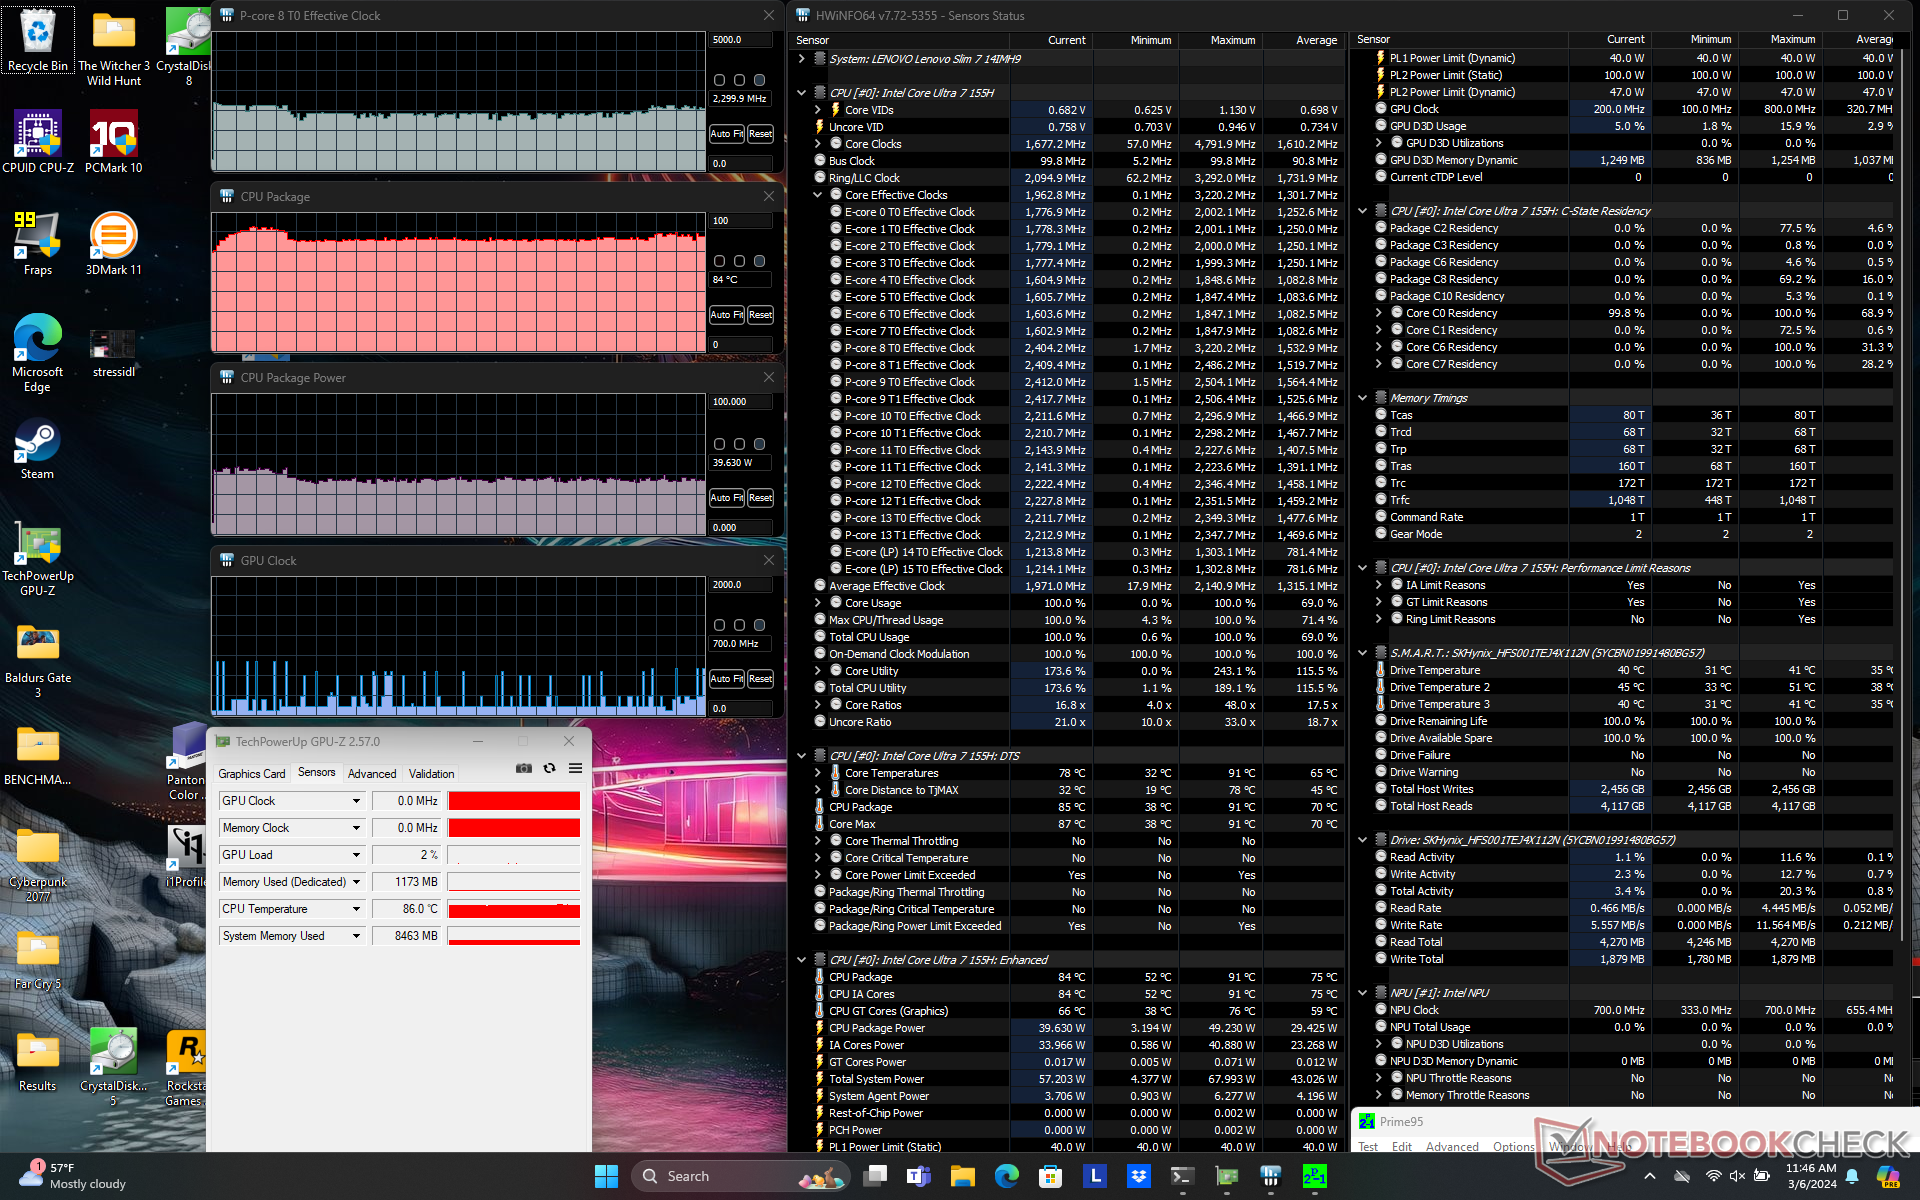Click Auto Fit in P-core 8 graph

click(x=726, y=133)
